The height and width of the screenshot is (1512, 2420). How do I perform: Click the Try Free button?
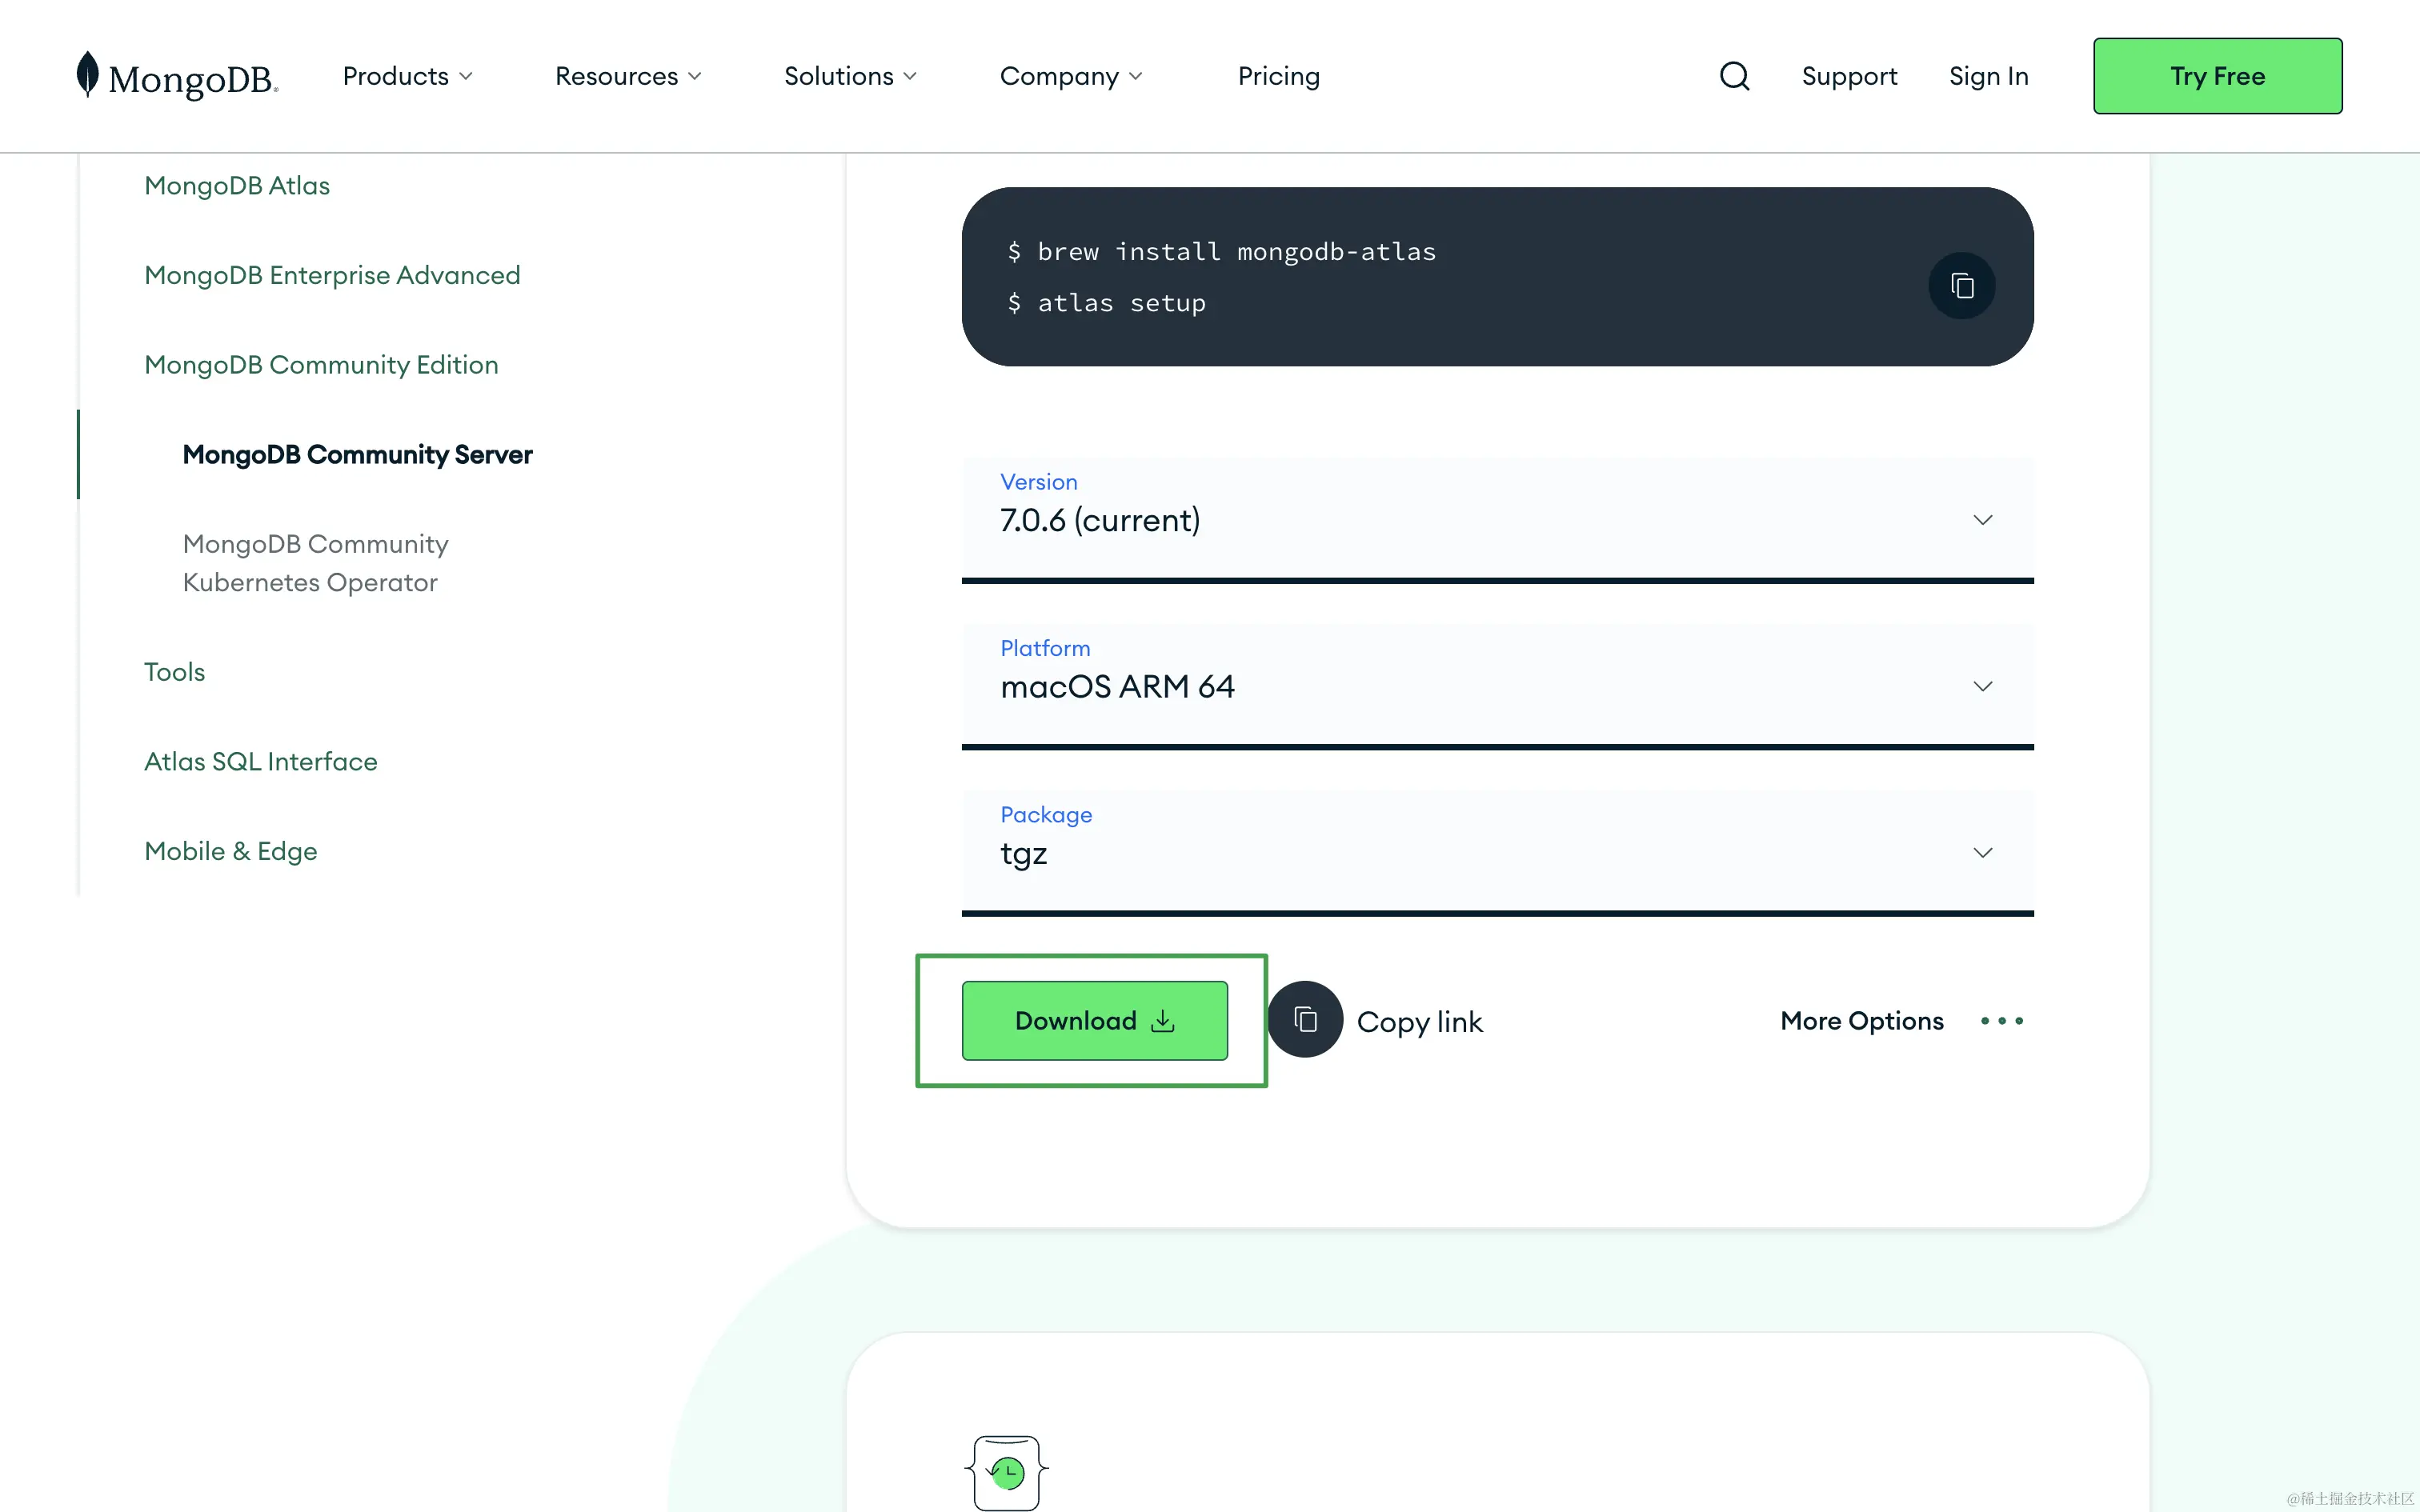(2217, 76)
